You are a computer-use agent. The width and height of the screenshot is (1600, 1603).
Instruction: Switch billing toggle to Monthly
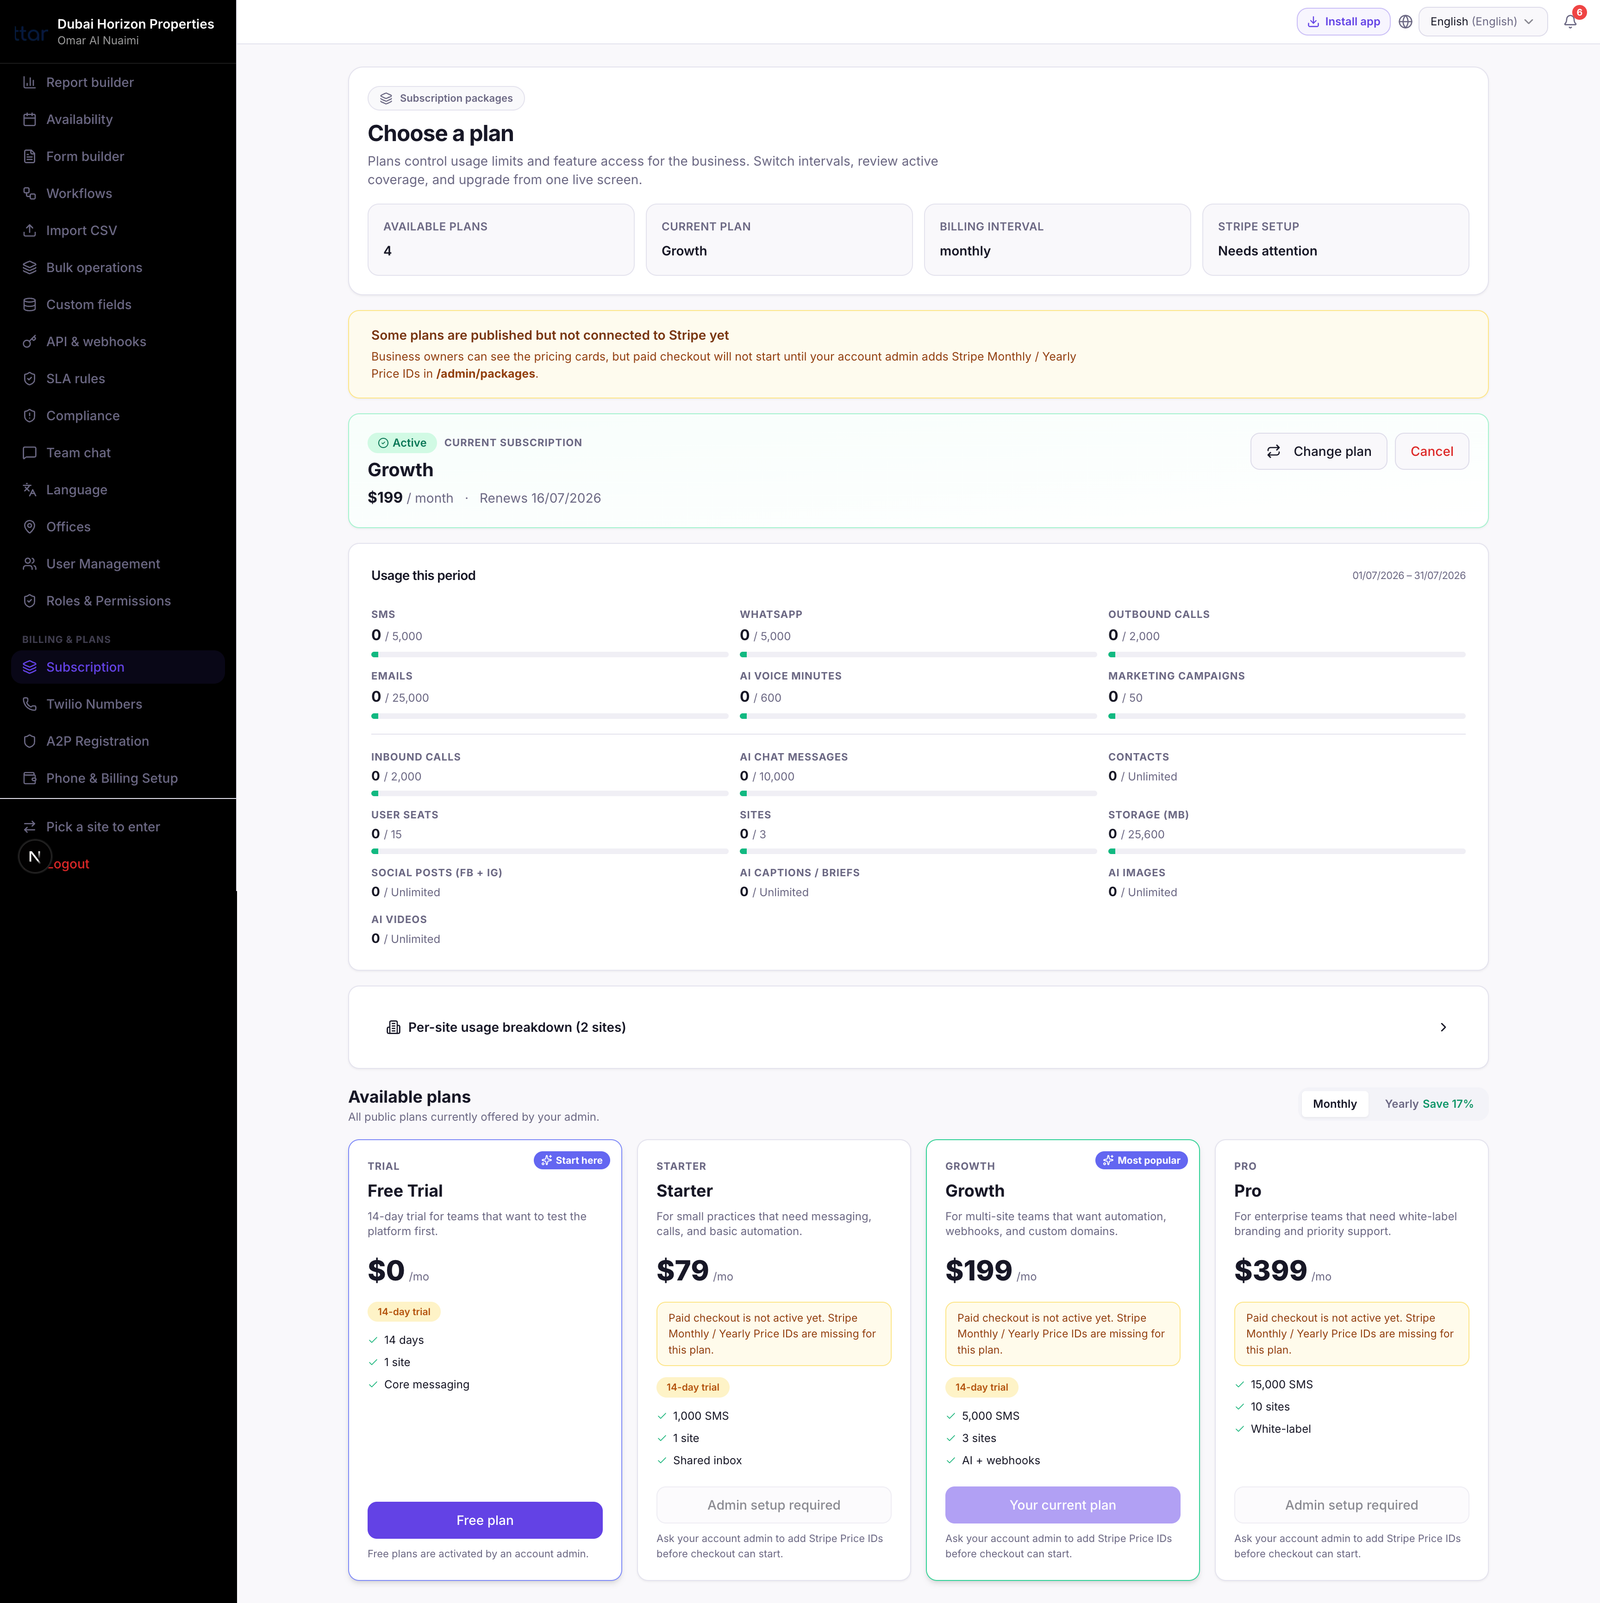(x=1334, y=1104)
